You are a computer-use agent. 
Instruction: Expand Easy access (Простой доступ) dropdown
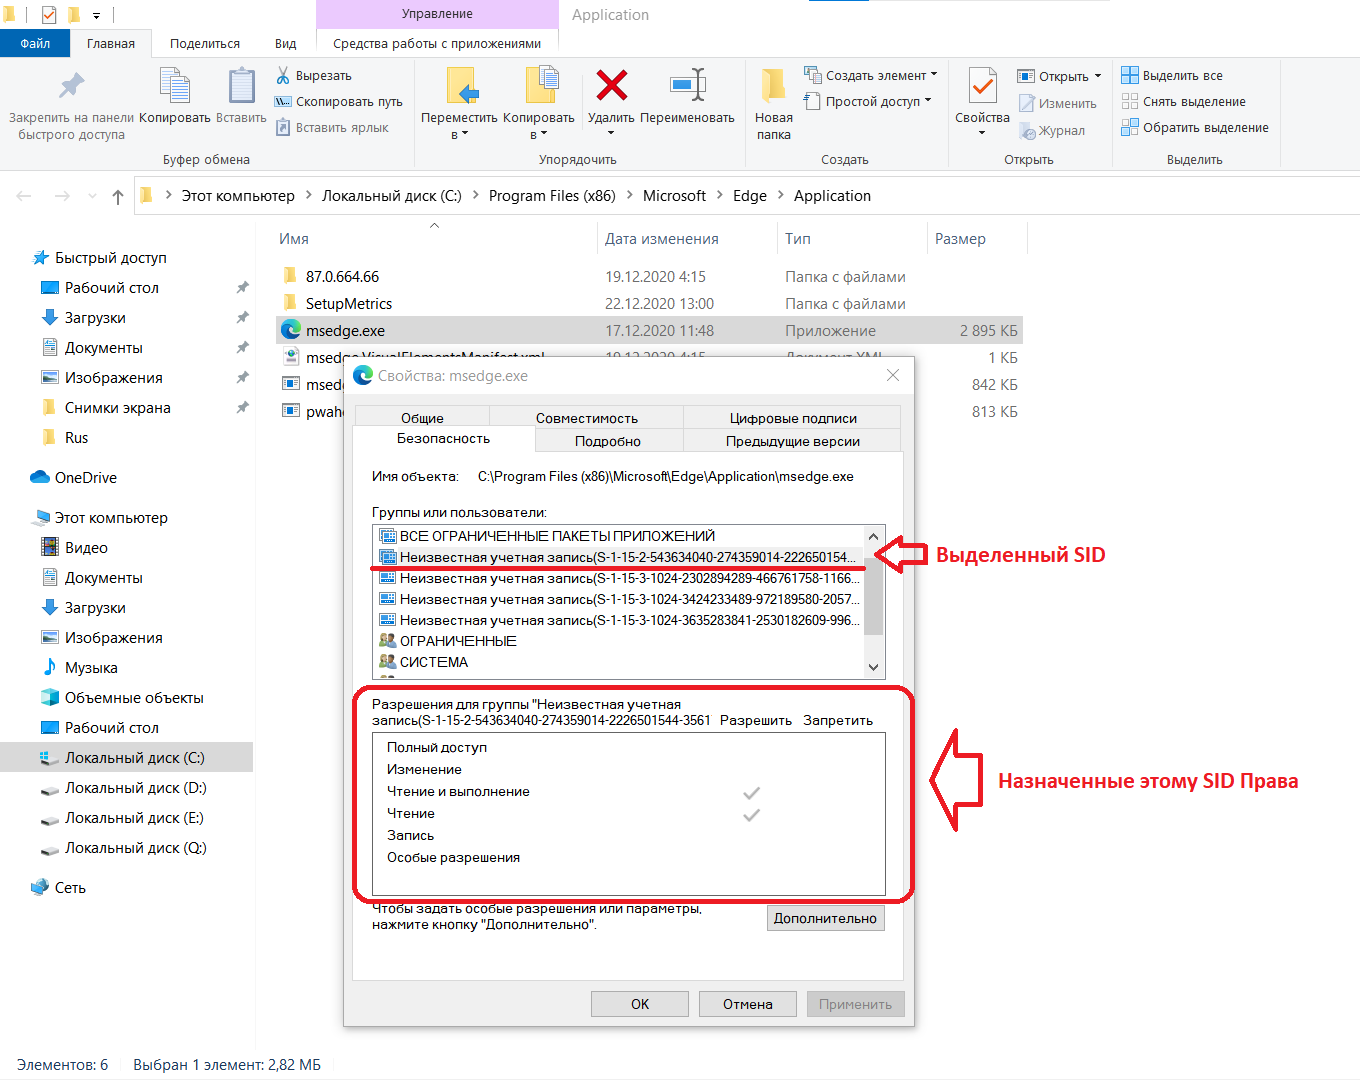928,101
